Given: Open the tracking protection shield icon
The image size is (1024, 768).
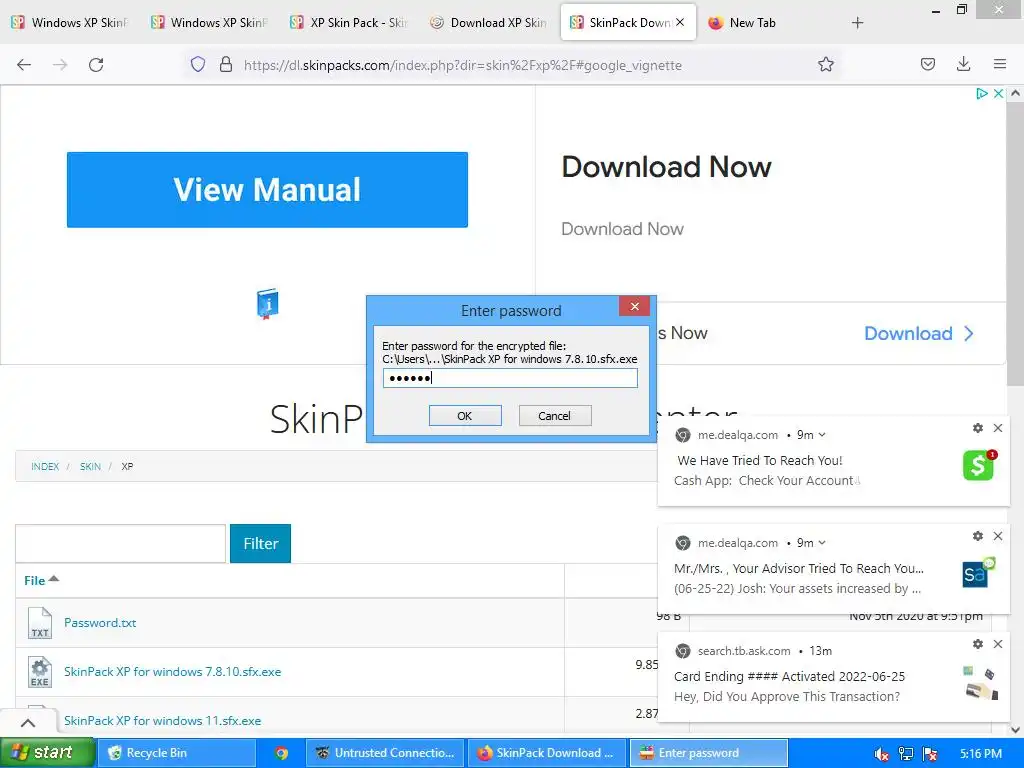Looking at the screenshot, I should [x=198, y=65].
